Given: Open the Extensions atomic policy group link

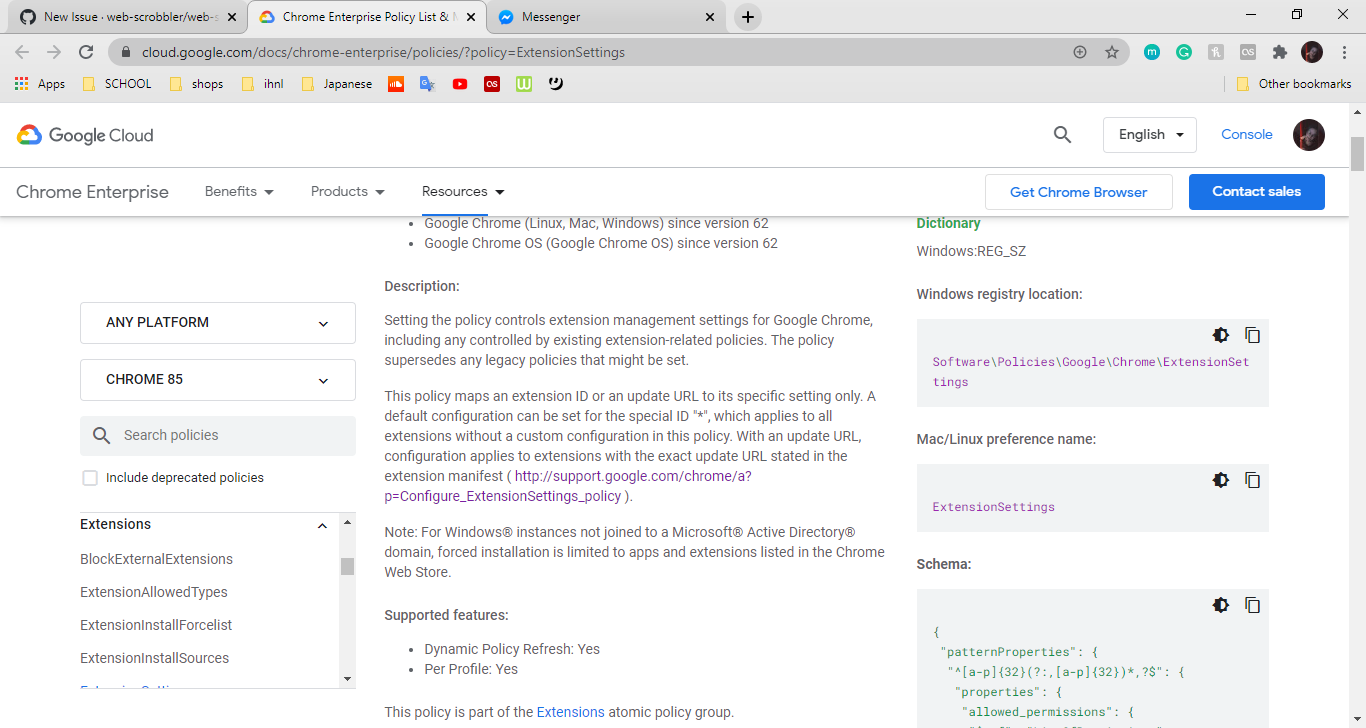Looking at the screenshot, I should 570,712.
